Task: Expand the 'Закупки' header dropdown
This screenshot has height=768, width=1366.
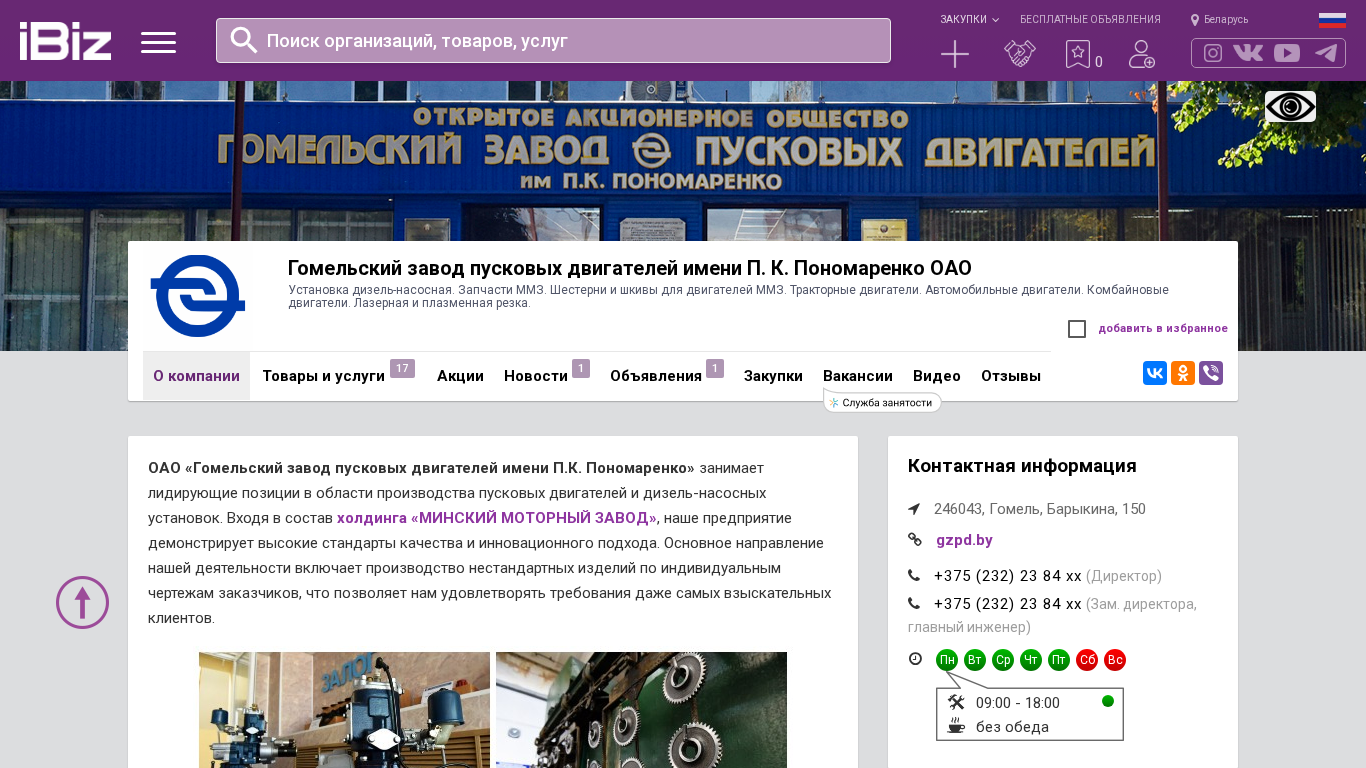Action: tap(969, 19)
